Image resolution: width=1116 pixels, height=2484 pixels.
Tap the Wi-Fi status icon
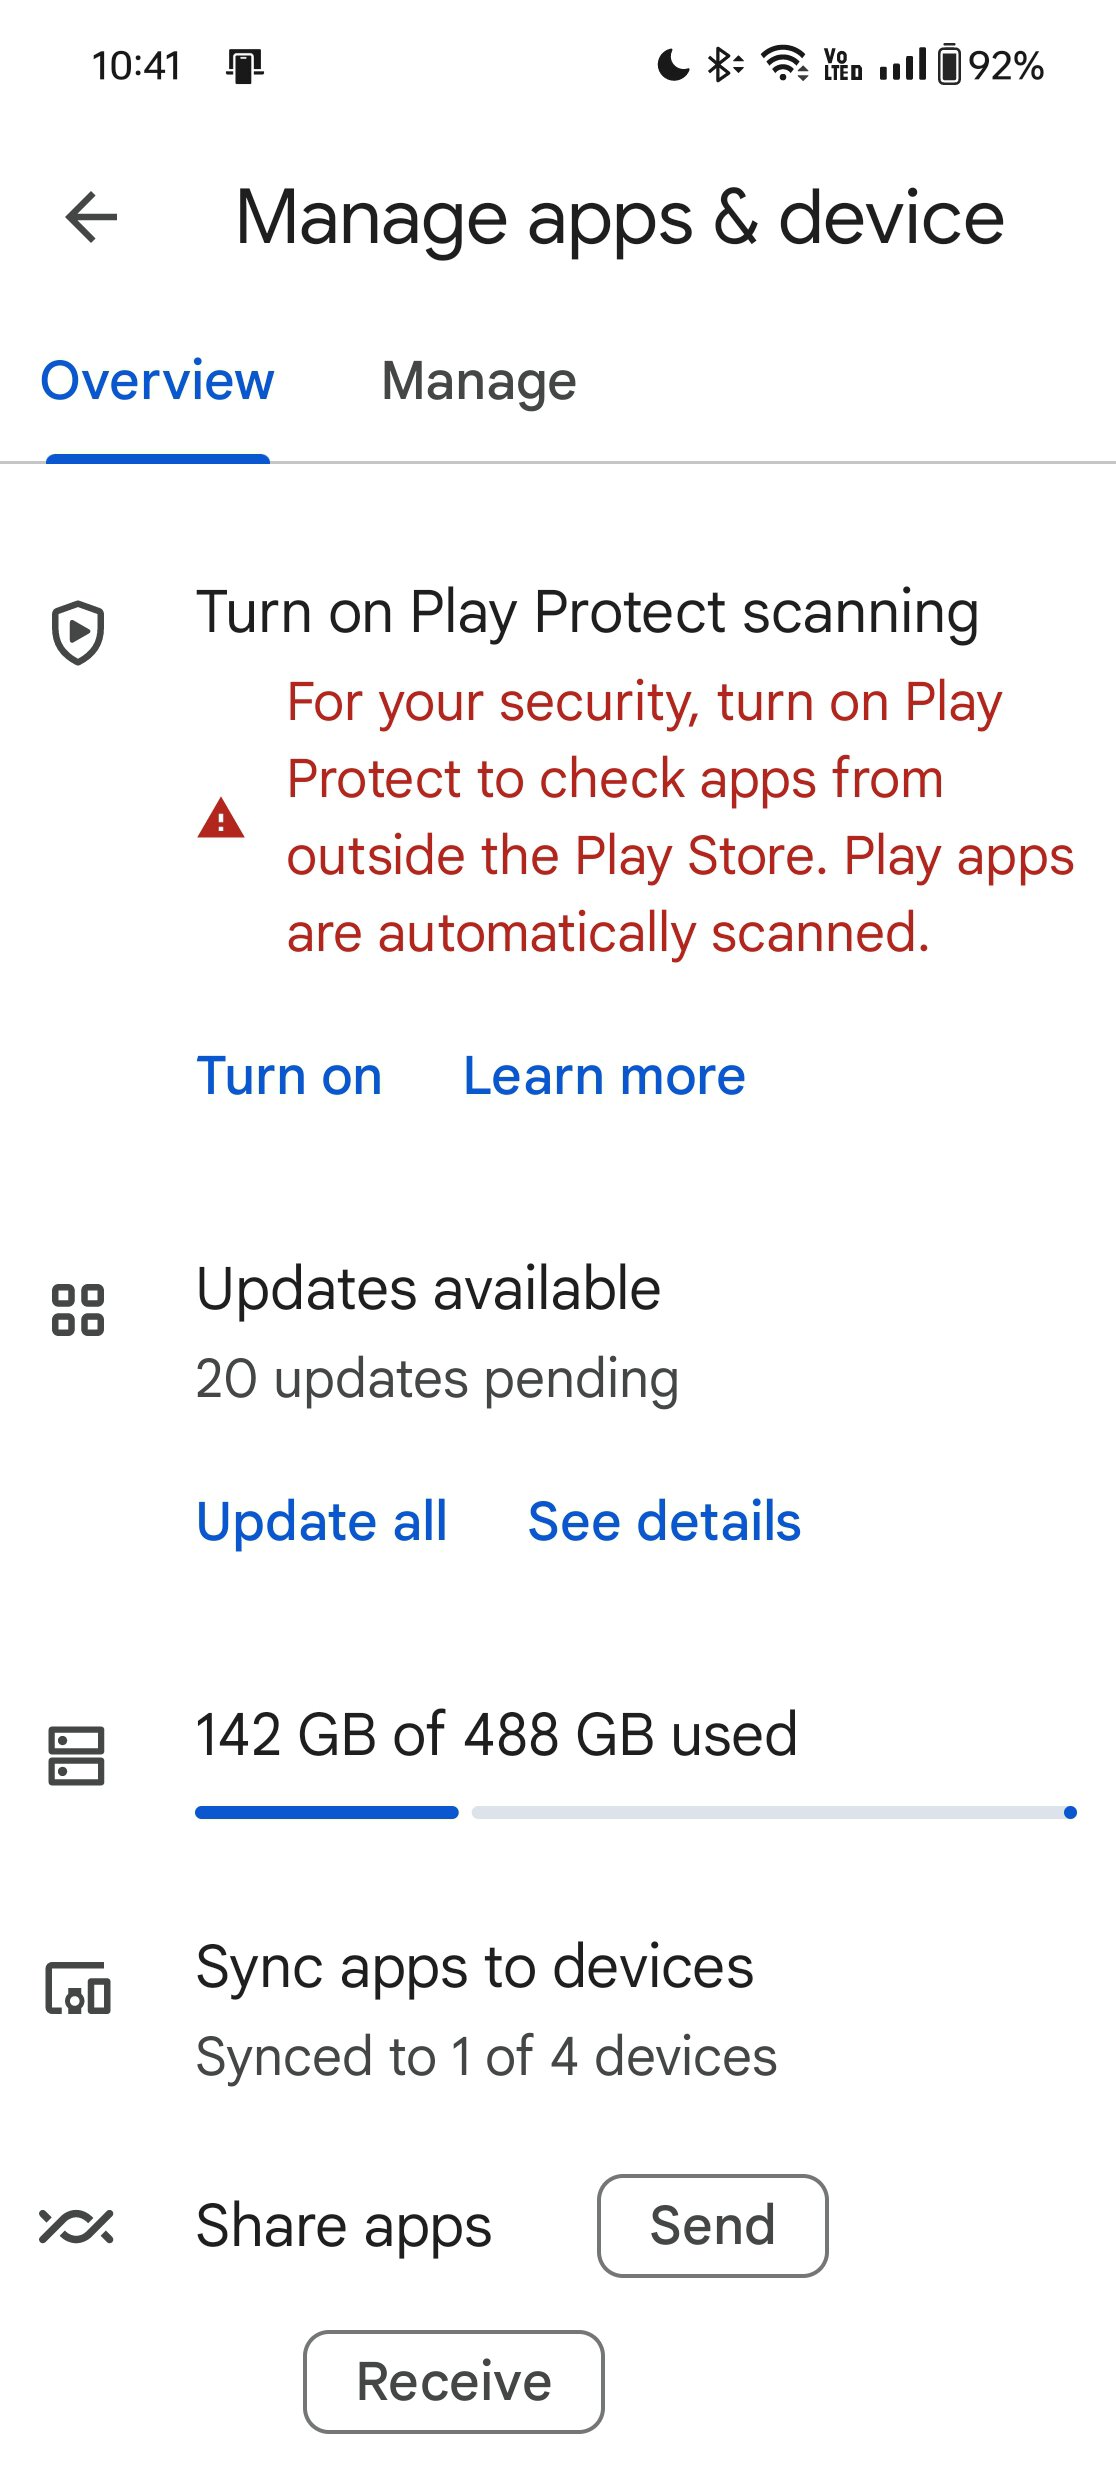pos(785,64)
